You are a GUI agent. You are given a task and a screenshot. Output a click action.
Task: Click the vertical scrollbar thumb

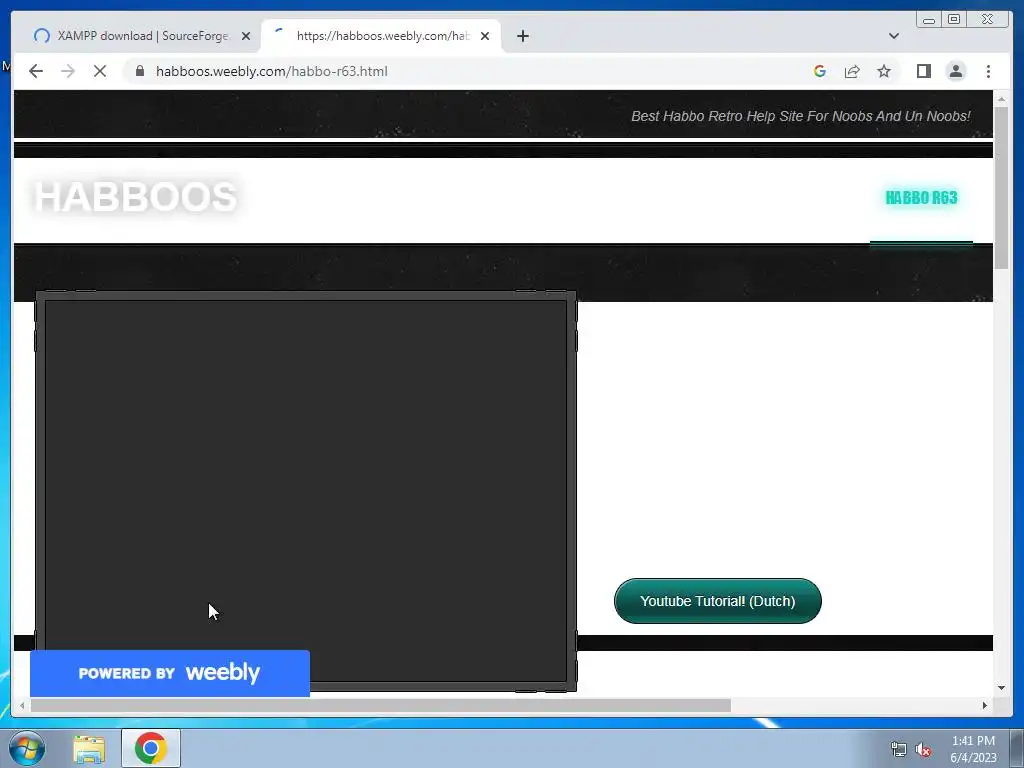tap(1002, 187)
